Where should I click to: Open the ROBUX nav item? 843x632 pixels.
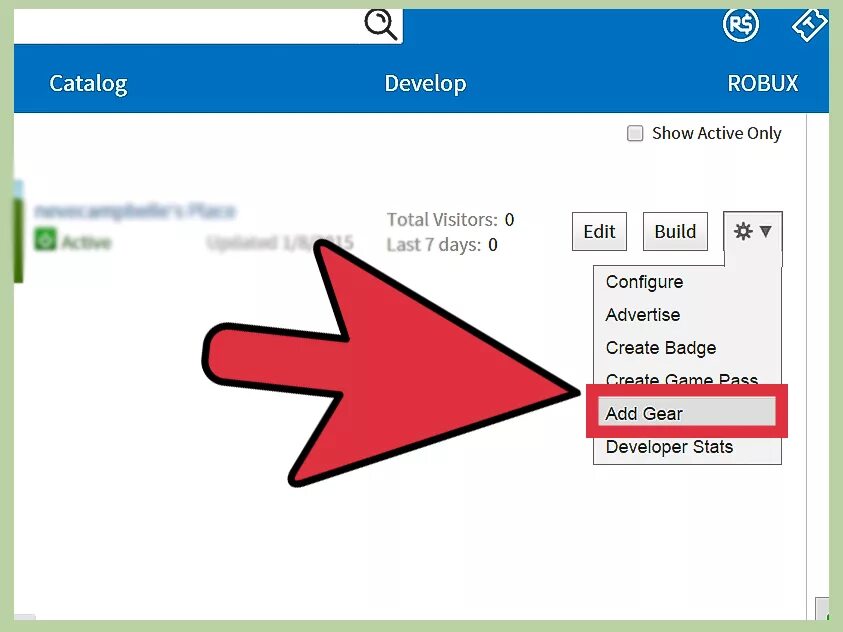(x=762, y=84)
